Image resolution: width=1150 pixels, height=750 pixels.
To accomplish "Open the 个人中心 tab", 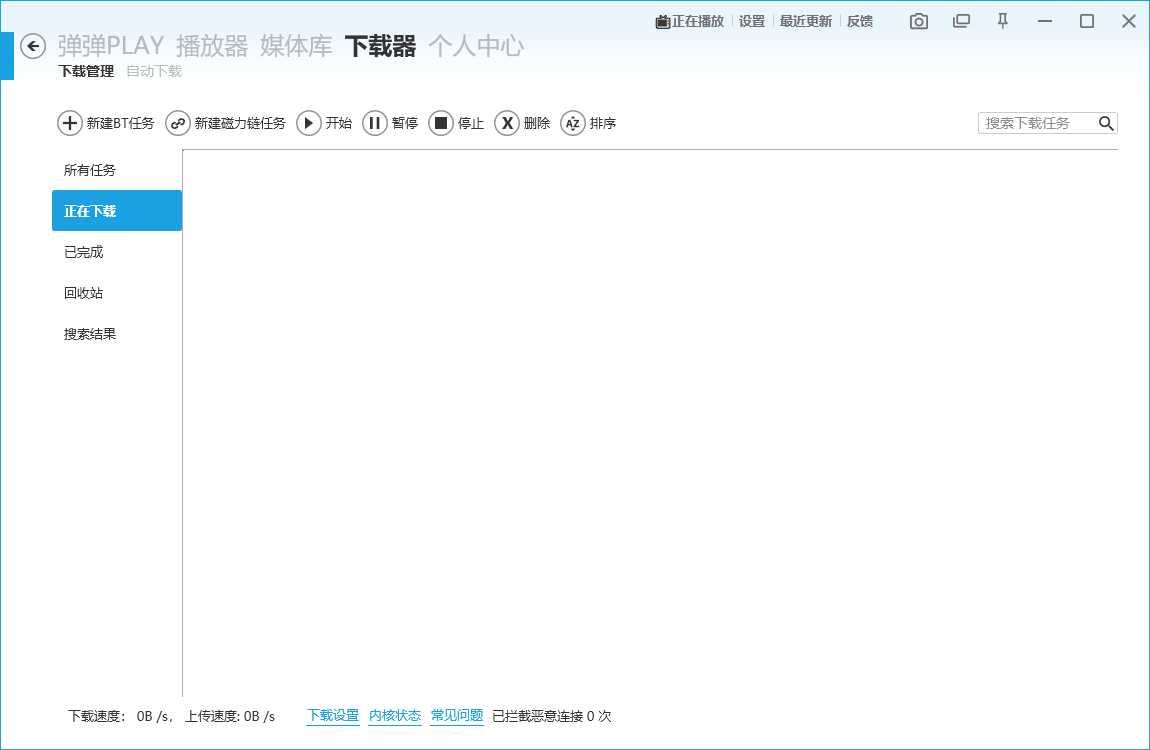I will click(x=476, y=46).
